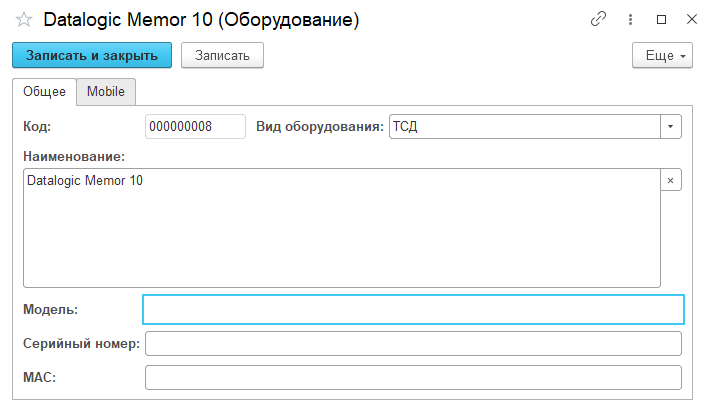Click the Серийный номер input field
The width and height of the screenshot is (704, 406).
pos(413,344)
